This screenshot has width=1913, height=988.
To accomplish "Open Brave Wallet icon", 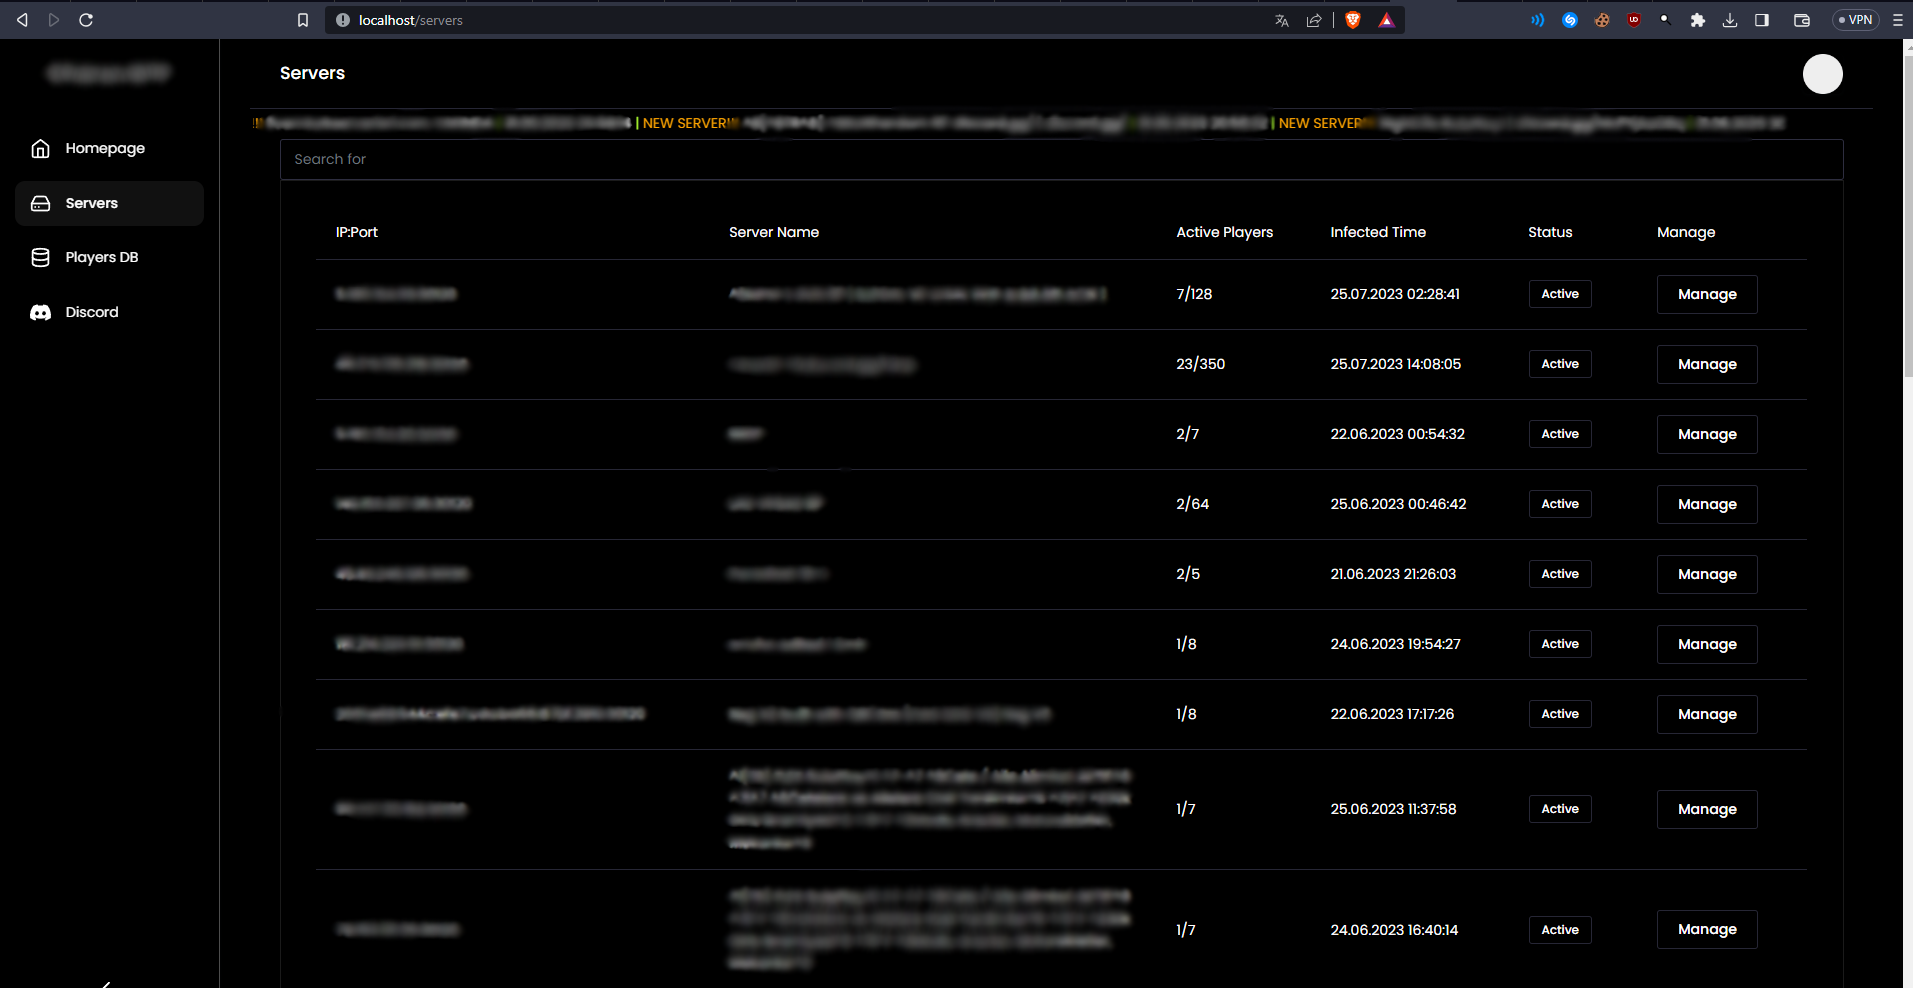I will point(1802,20).
